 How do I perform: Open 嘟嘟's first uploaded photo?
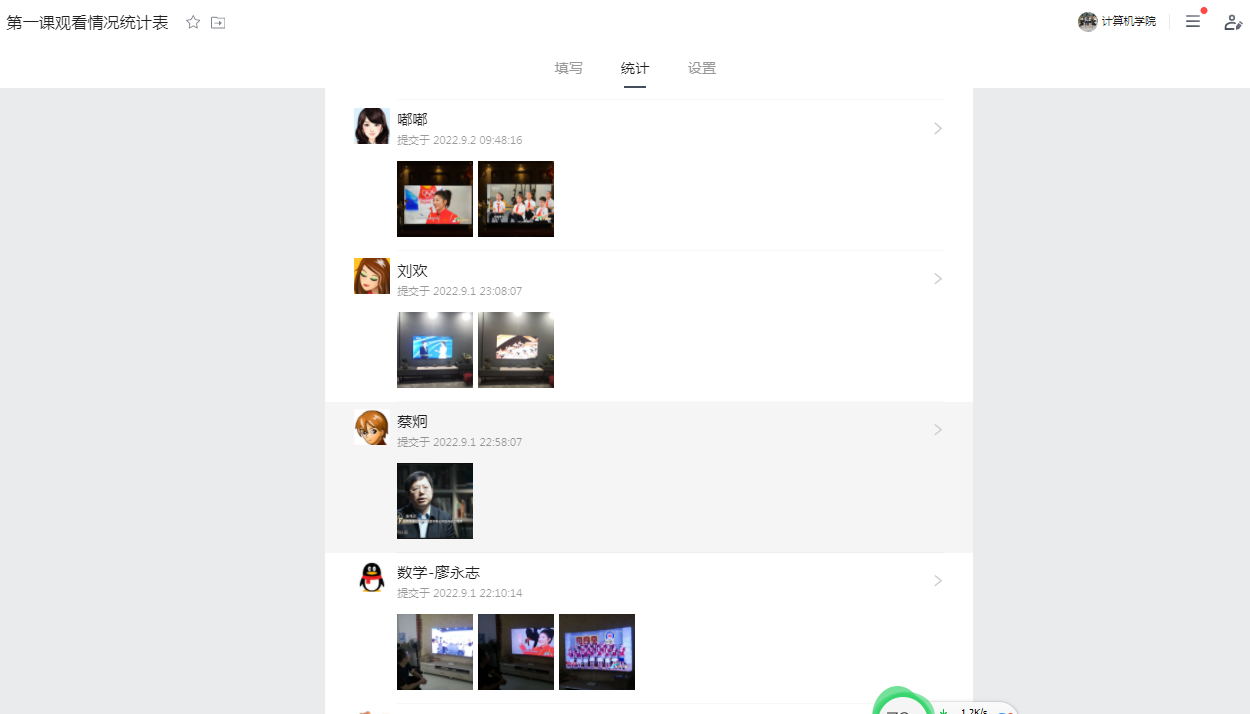[x=435, y=199]
